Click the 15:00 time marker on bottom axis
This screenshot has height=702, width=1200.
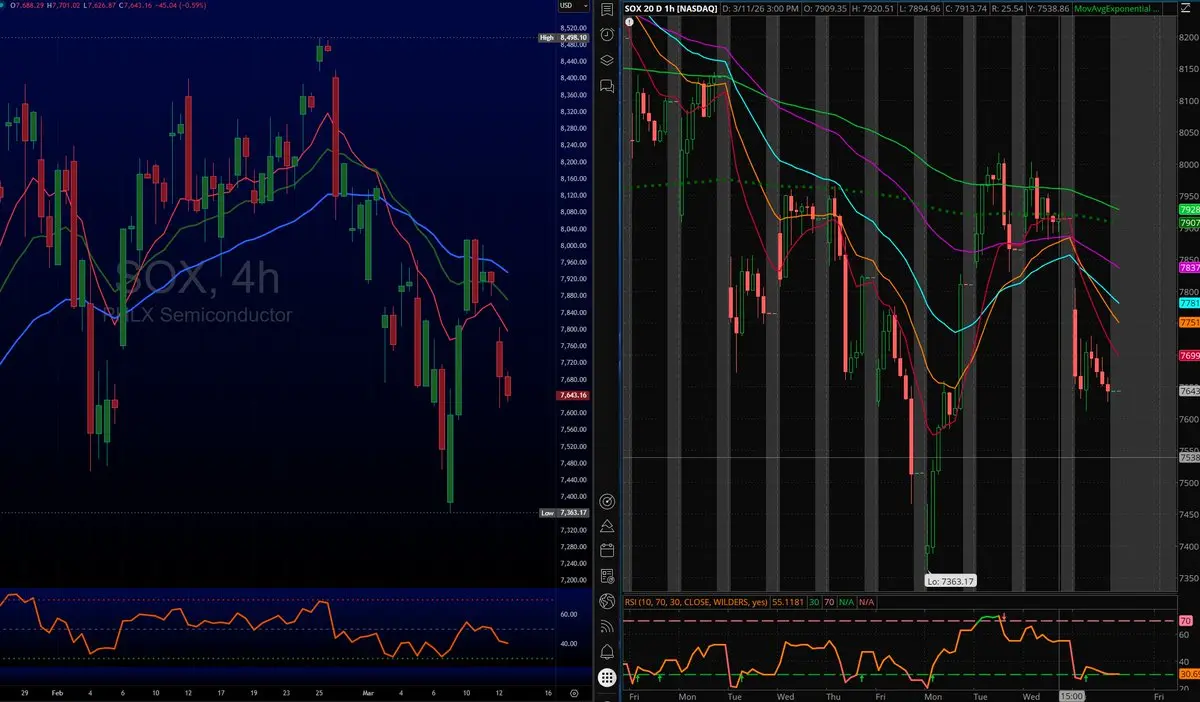click(1074, 694)
